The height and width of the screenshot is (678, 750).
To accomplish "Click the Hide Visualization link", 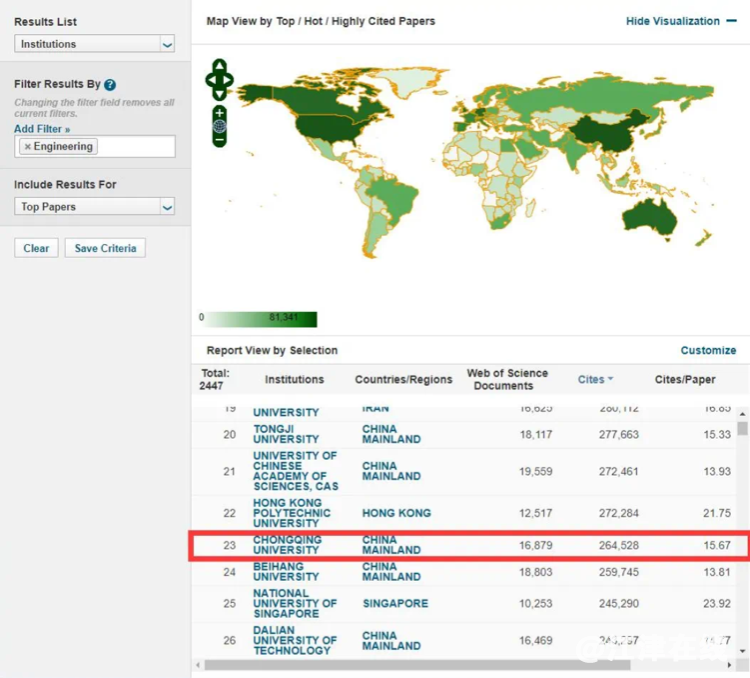I will tap(673, 21).
